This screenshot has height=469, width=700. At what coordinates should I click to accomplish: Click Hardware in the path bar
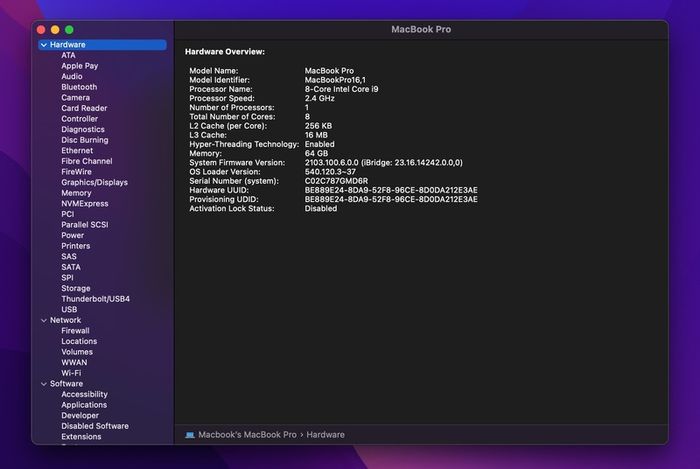(x=325, y=435)
